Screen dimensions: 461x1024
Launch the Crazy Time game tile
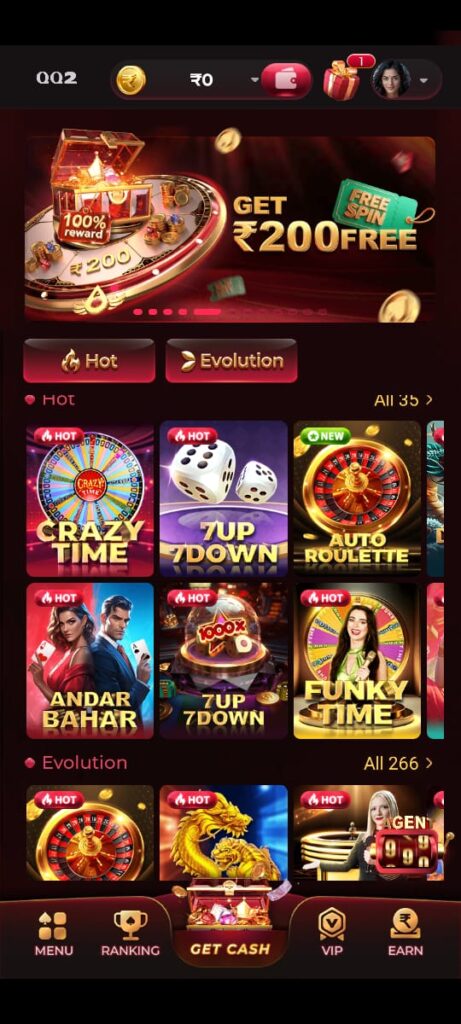tap(90, 499)
